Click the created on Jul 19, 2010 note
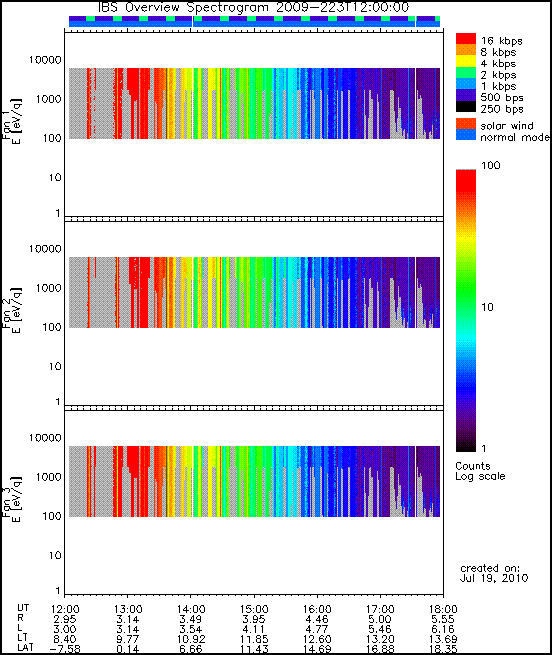Screen dimensions: 552x655 point(494,573)
